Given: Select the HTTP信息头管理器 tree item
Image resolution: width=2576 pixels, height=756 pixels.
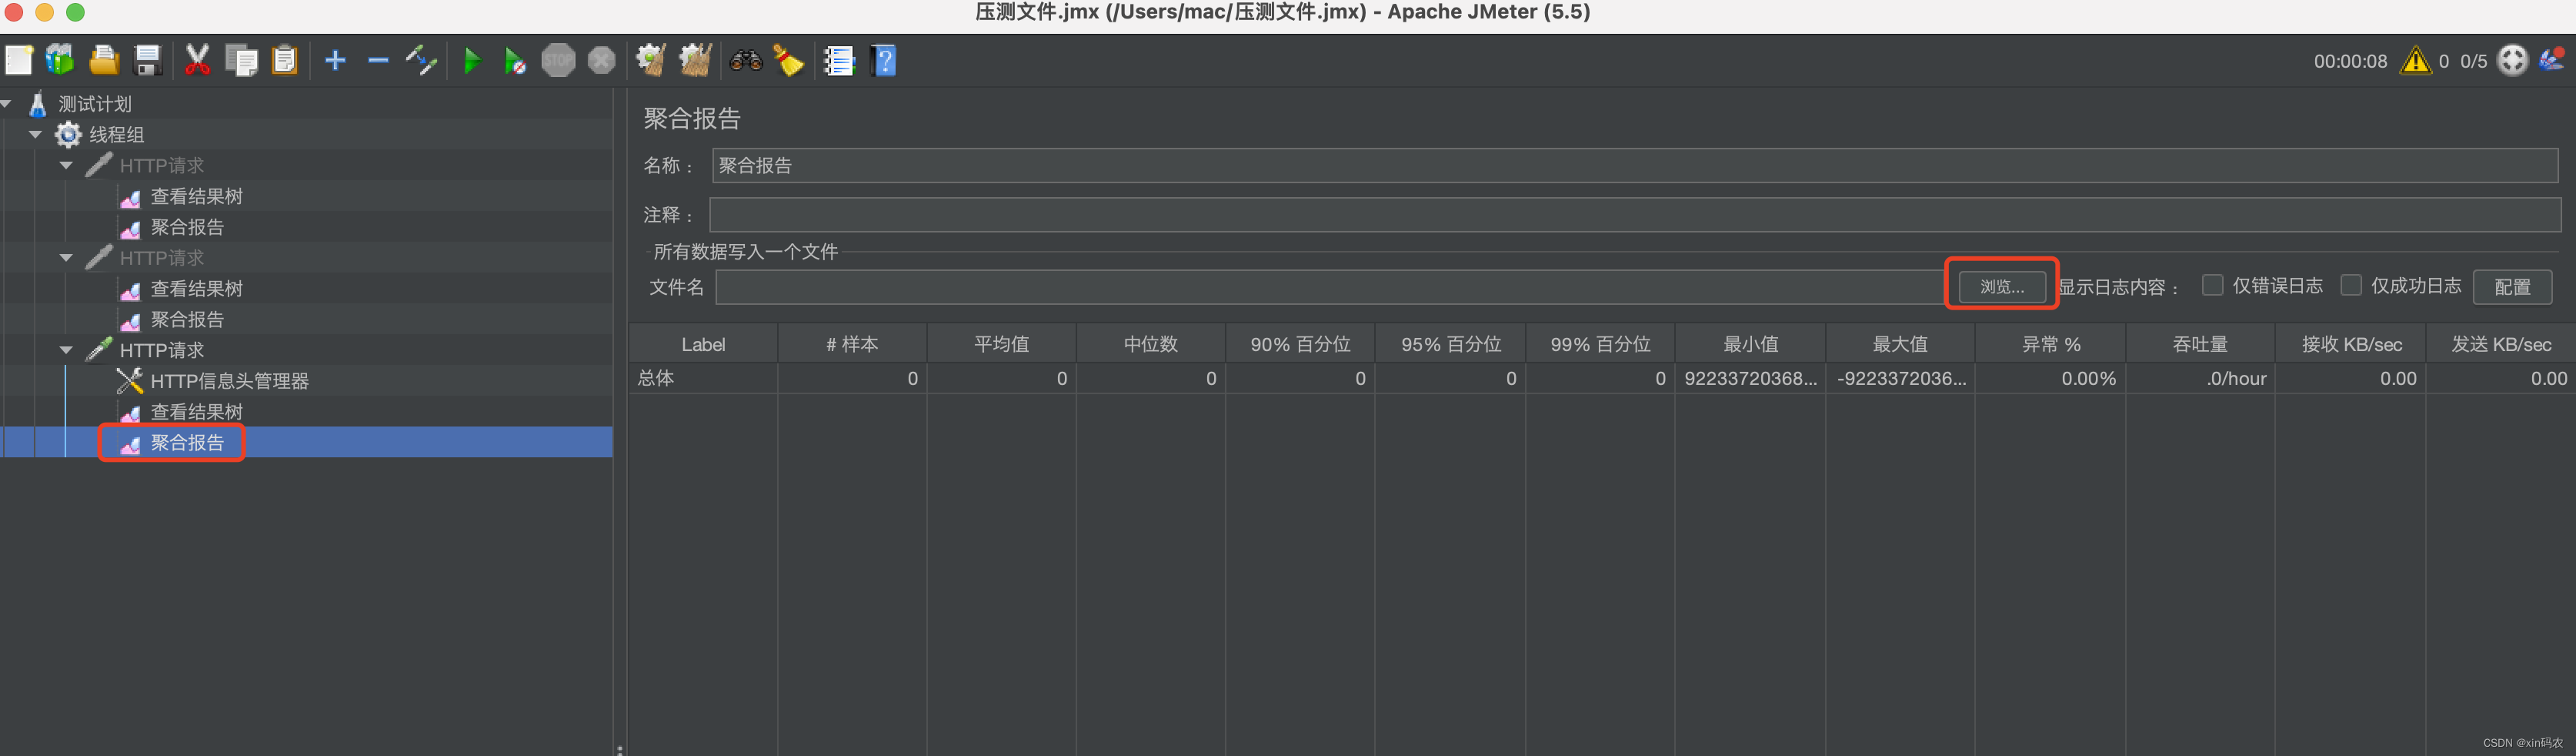Looking at the screenshot, I should coord(230,381).
